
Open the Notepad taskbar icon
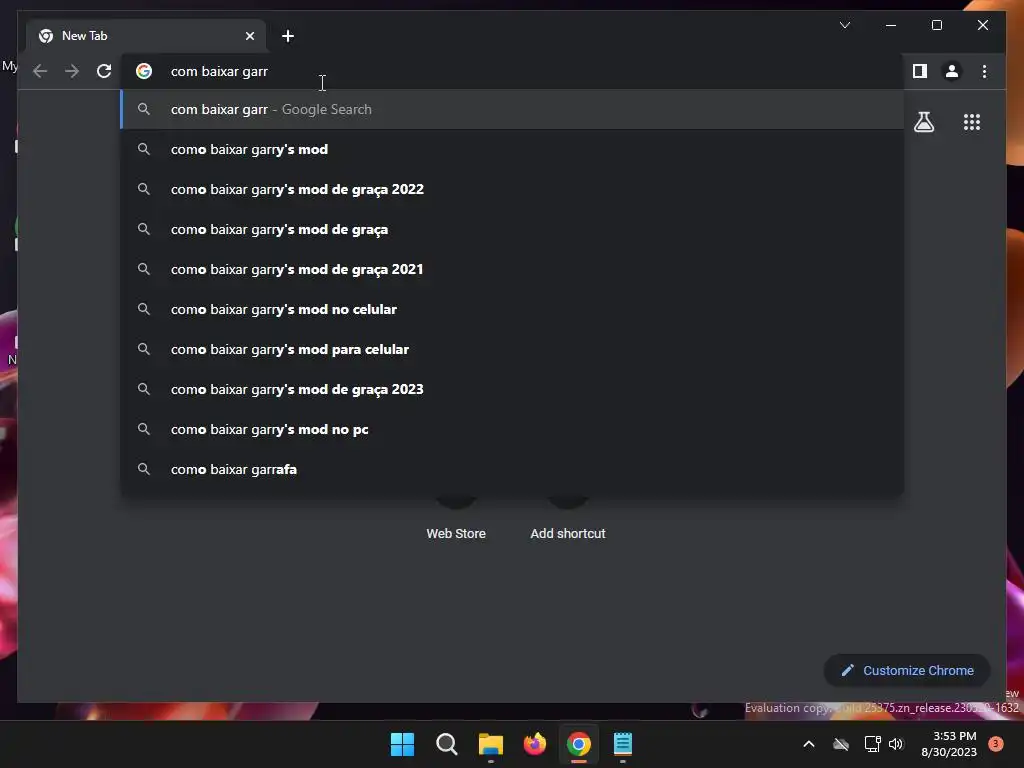click(623, 744)
